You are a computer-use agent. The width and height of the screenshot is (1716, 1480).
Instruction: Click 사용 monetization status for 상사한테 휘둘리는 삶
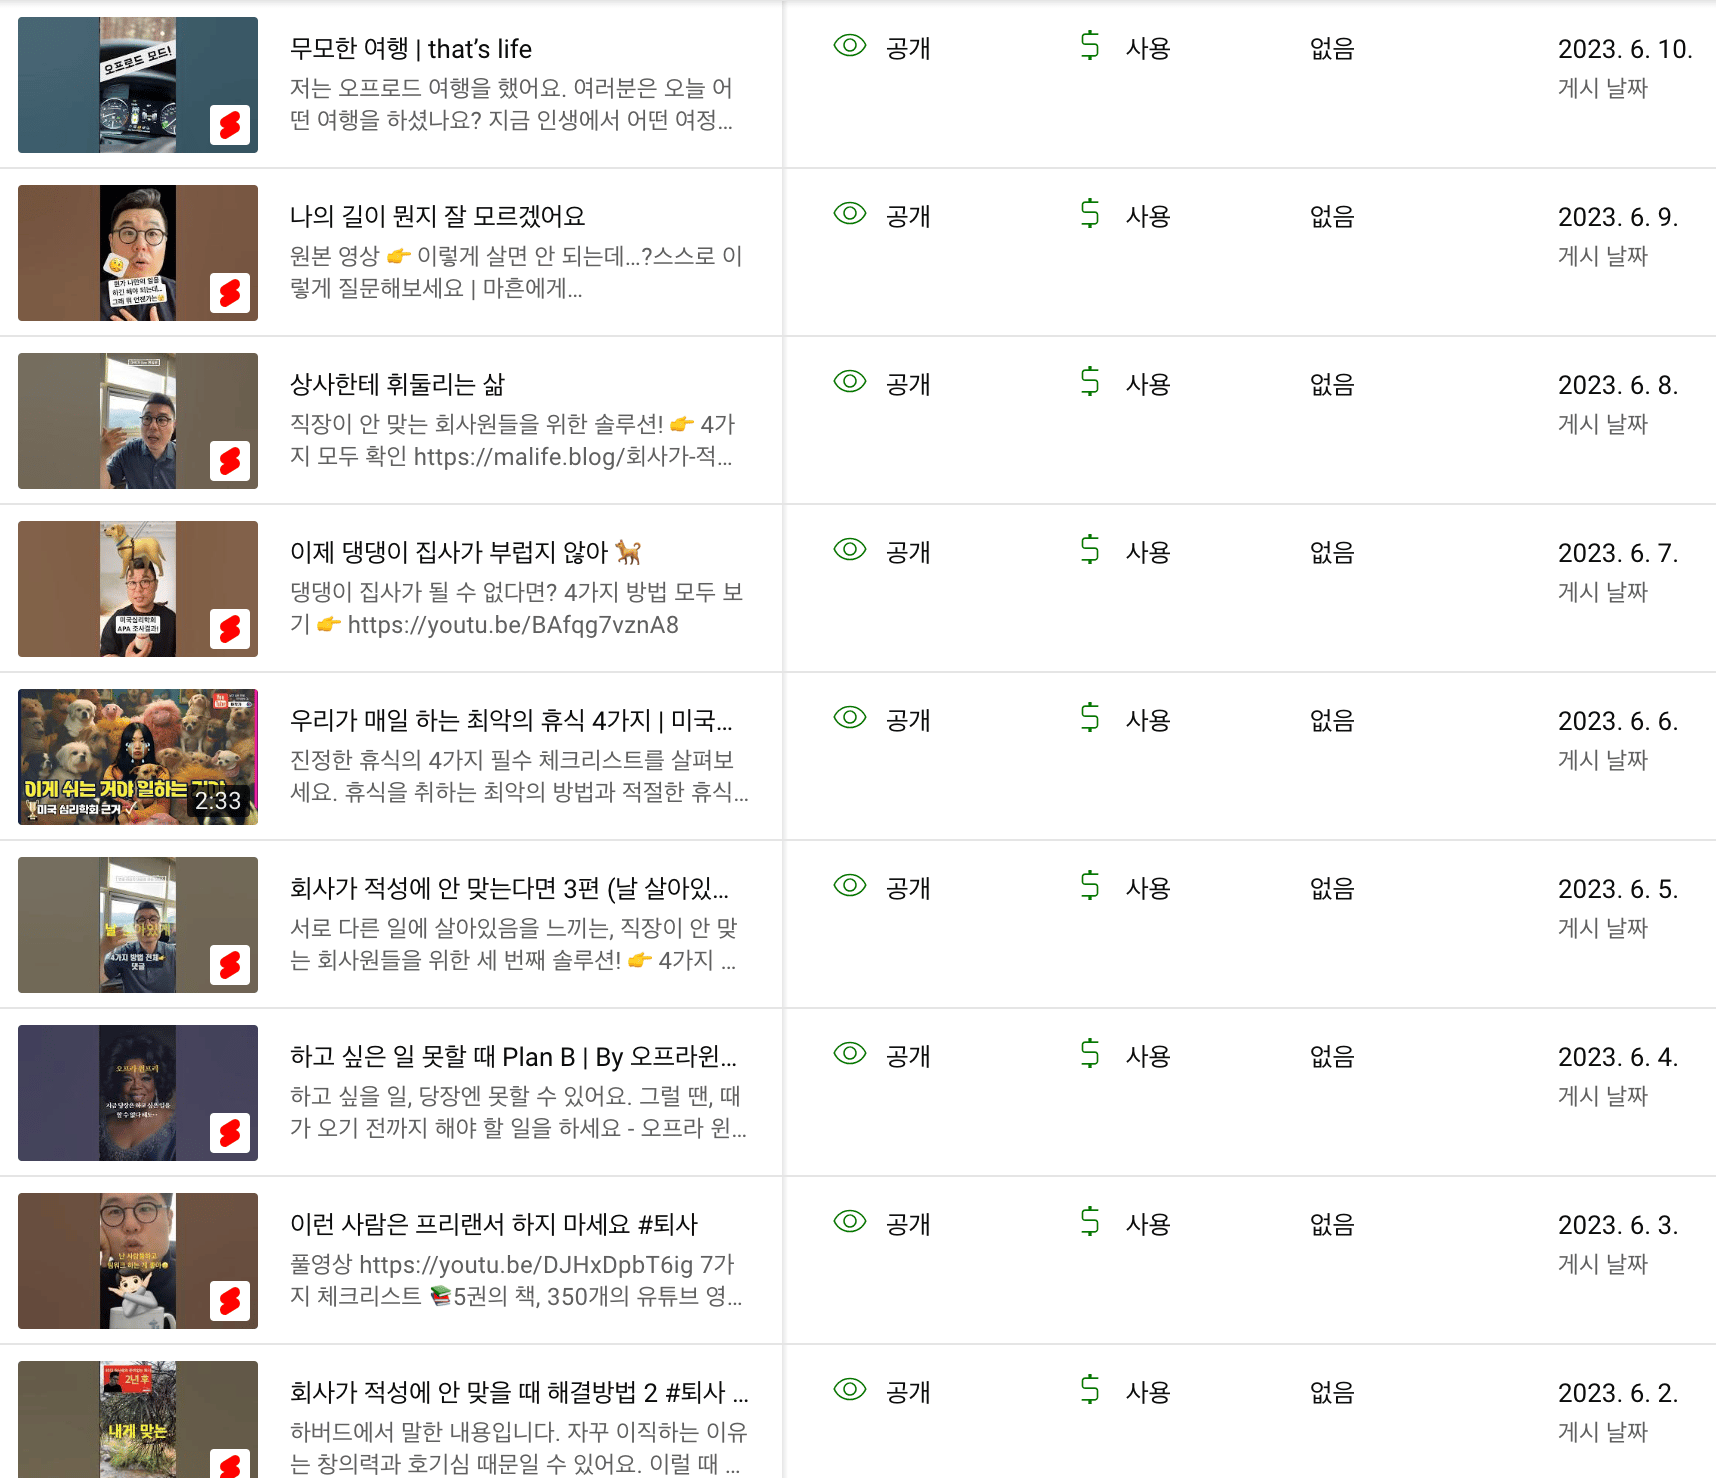pos(1148,385)
